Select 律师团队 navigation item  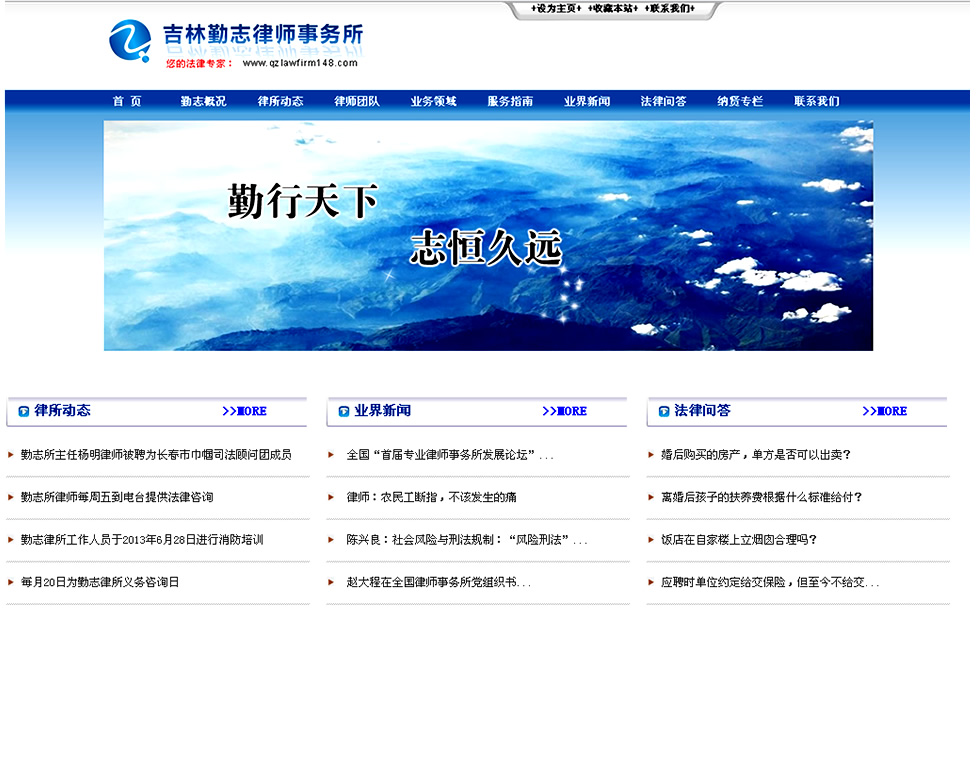coord(357,101)
